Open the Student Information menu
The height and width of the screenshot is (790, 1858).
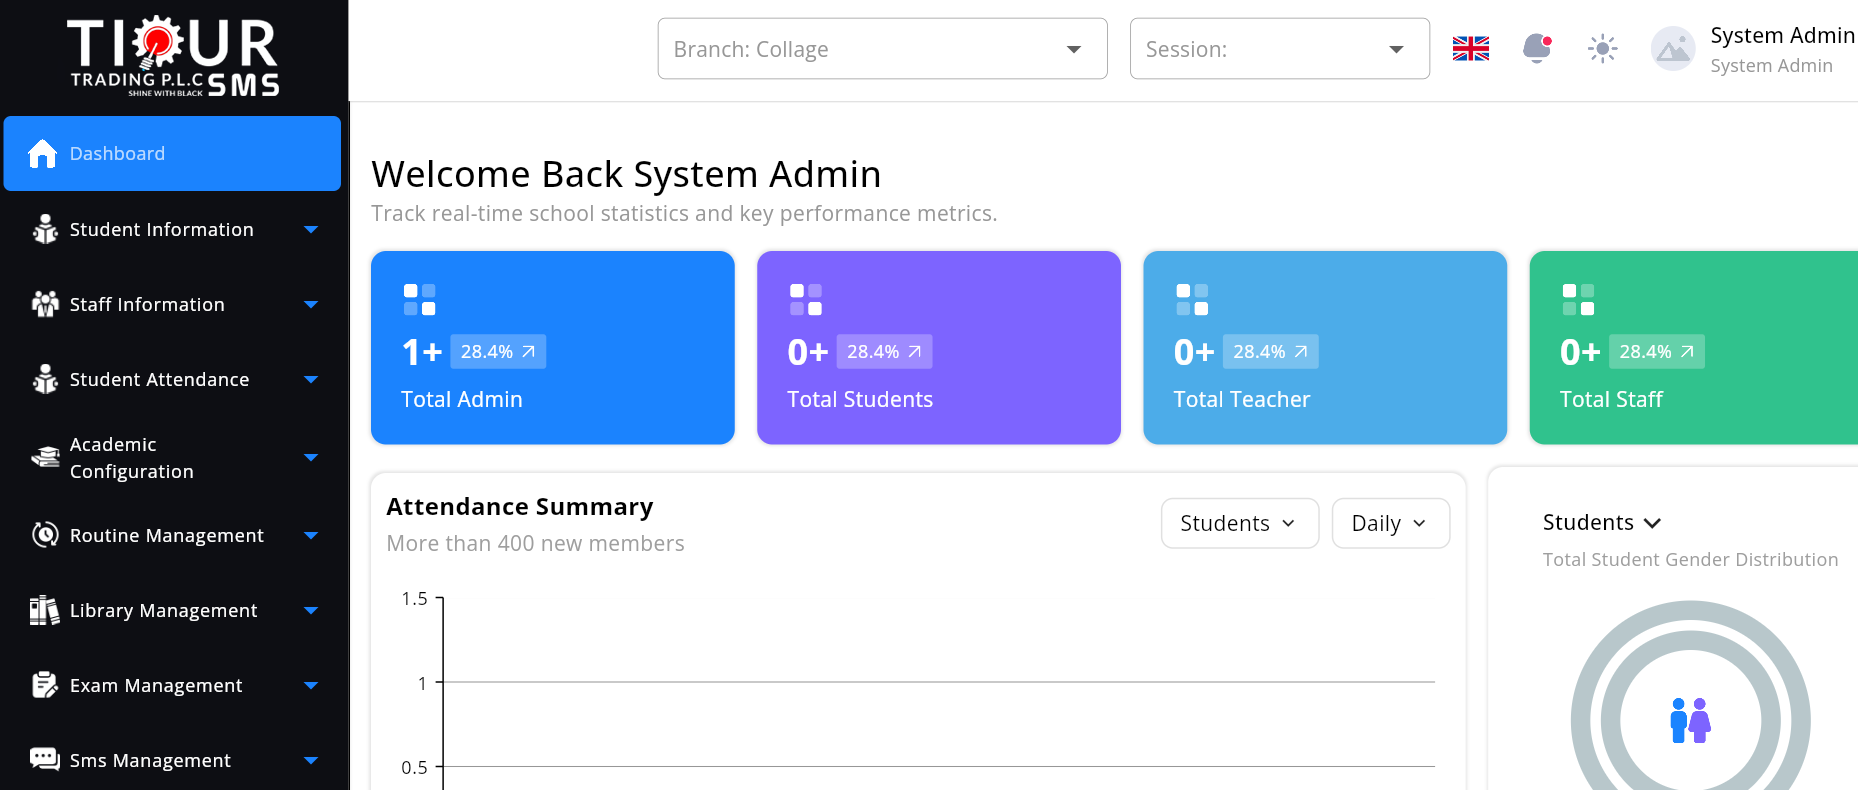coord(172,229)
